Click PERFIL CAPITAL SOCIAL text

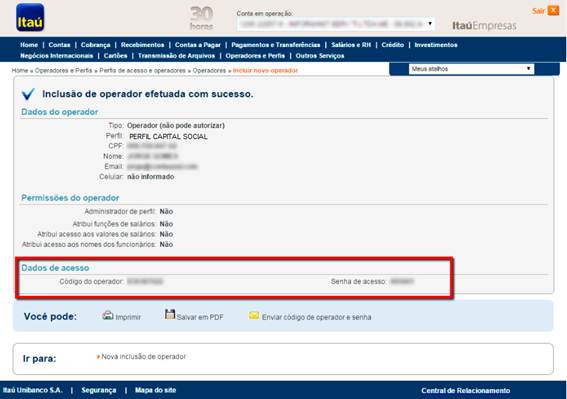click(168, 136)
